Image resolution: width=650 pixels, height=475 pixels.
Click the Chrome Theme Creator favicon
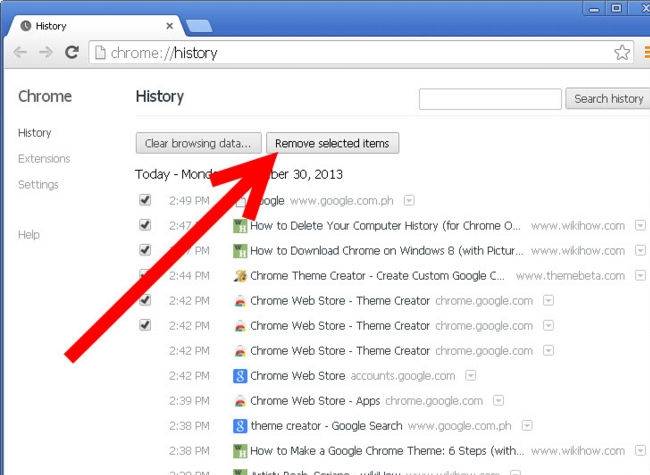coord(240,276)
